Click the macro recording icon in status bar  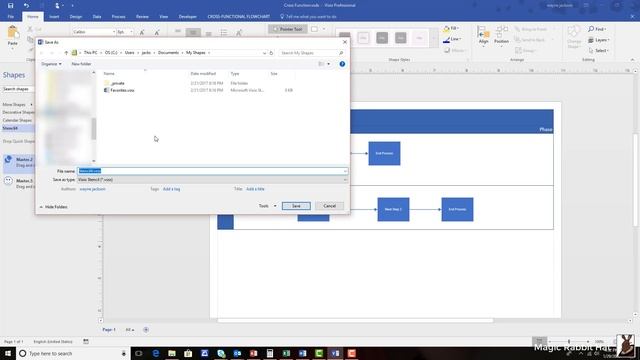pos(86,341)
